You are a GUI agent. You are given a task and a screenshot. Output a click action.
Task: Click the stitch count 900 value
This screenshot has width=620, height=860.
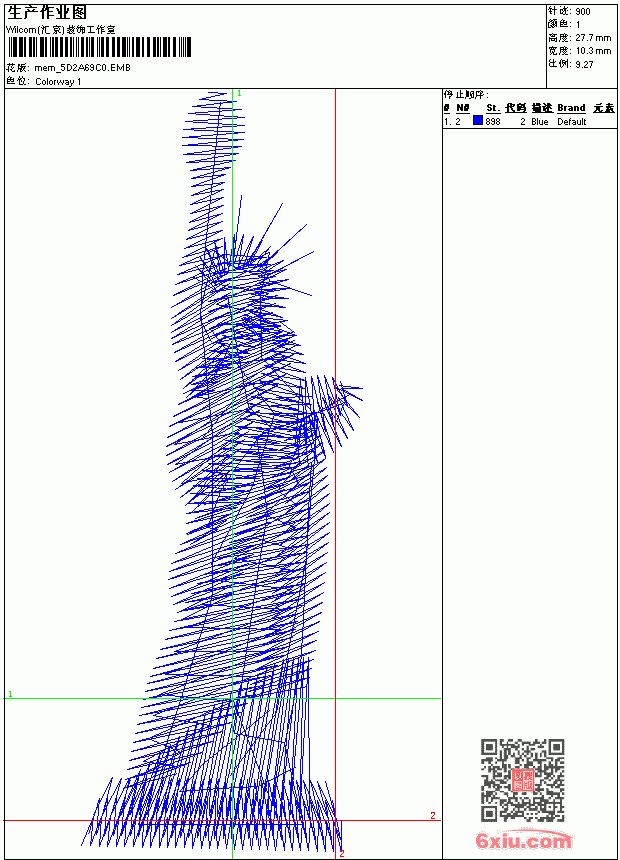(583, 12)
